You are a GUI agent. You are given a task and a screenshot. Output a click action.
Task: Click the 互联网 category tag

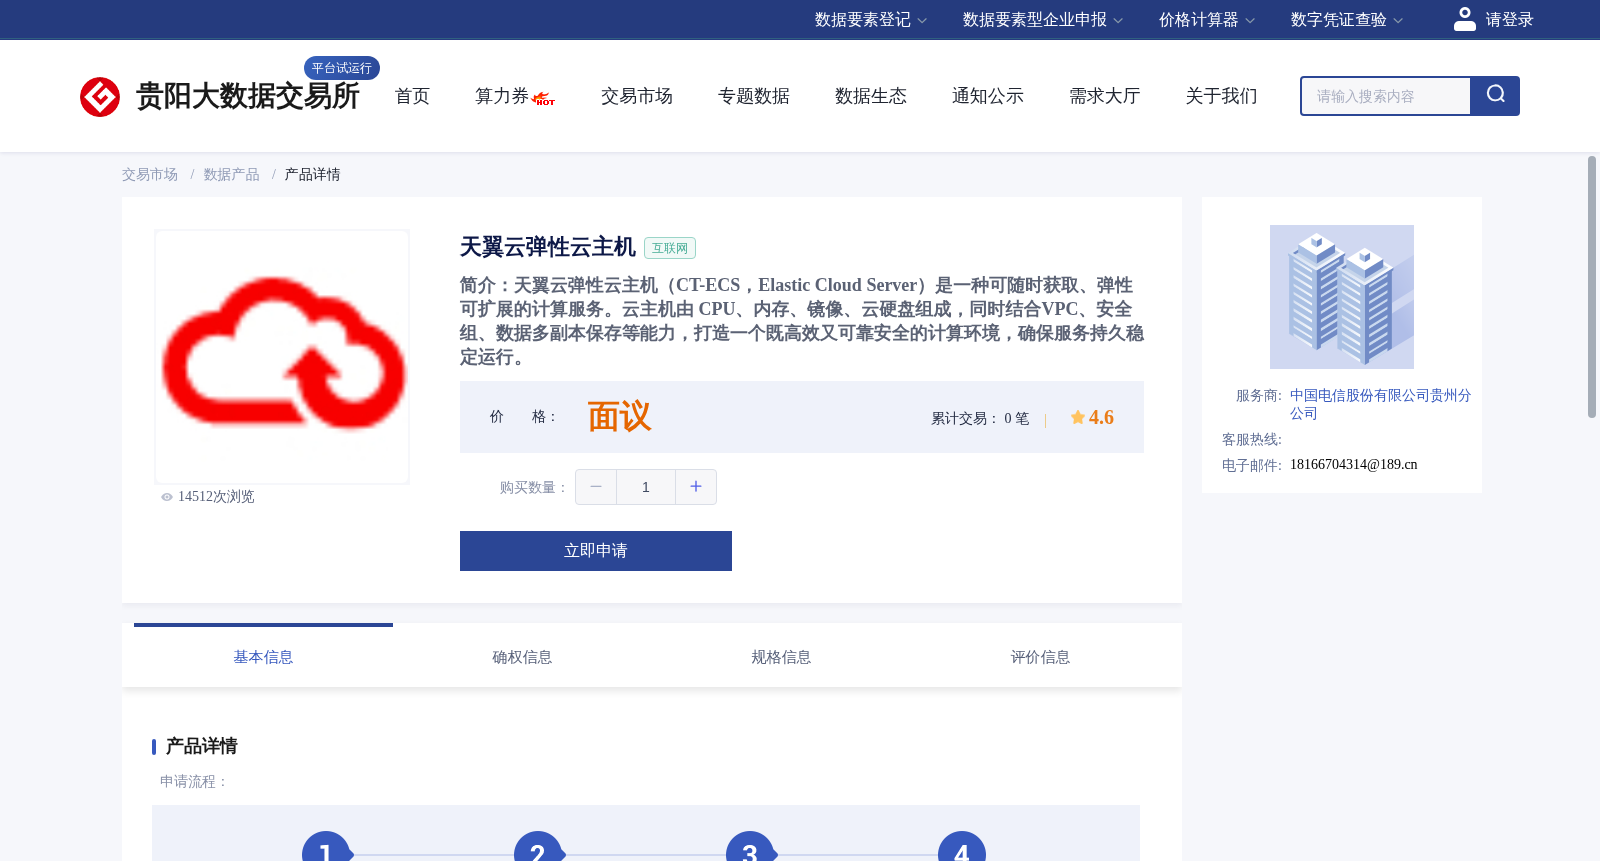click(x=670, y=248)
